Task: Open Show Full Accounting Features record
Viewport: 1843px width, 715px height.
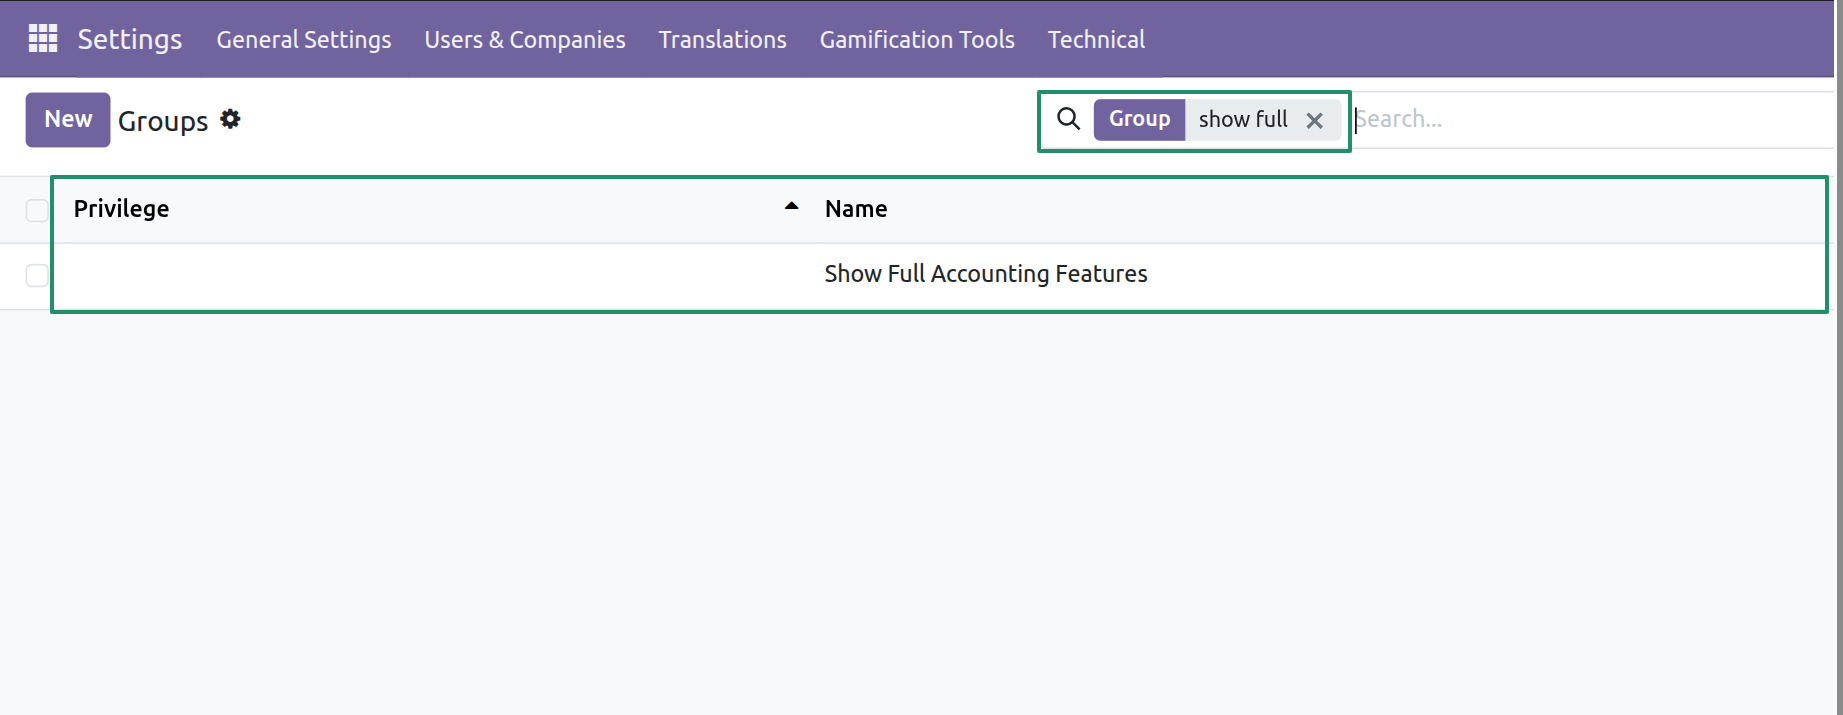Action: (x=986, y=274)
